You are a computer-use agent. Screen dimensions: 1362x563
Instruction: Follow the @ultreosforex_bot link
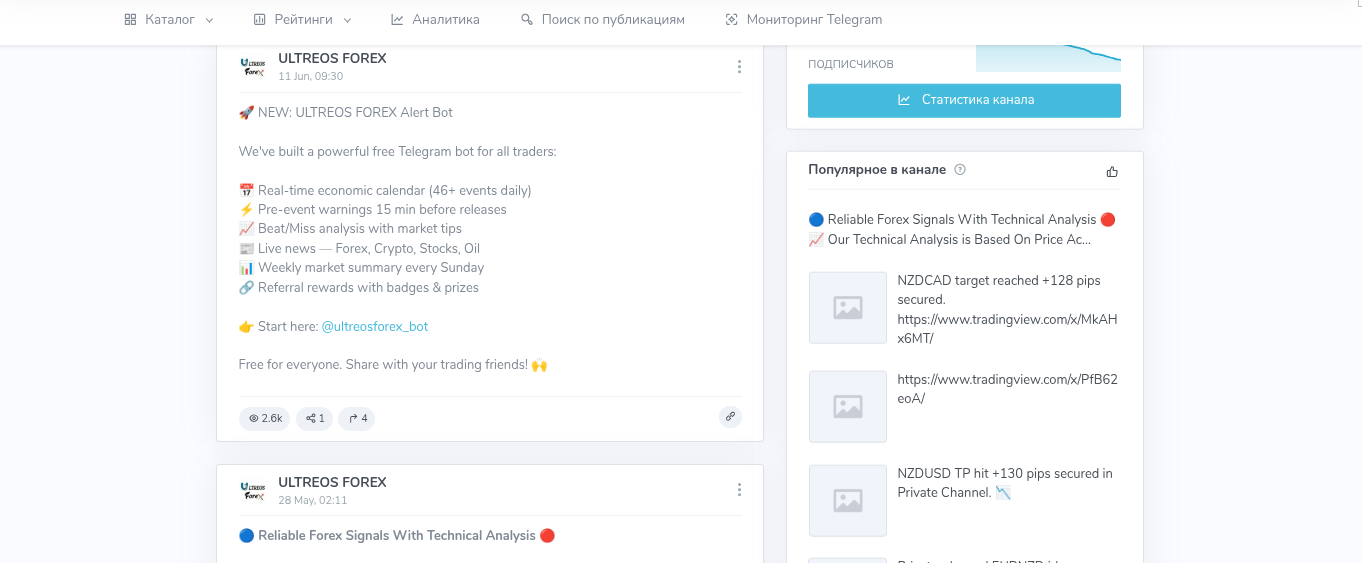[x=375, y=327]
